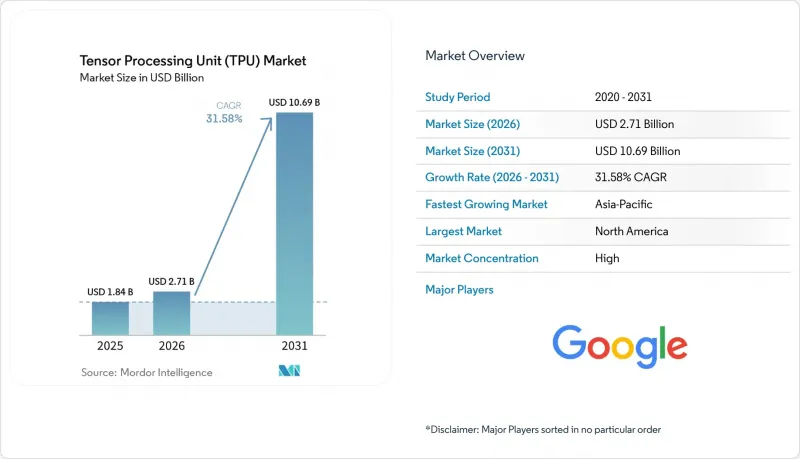Select the 2025 bar in chart

(110, 318)
